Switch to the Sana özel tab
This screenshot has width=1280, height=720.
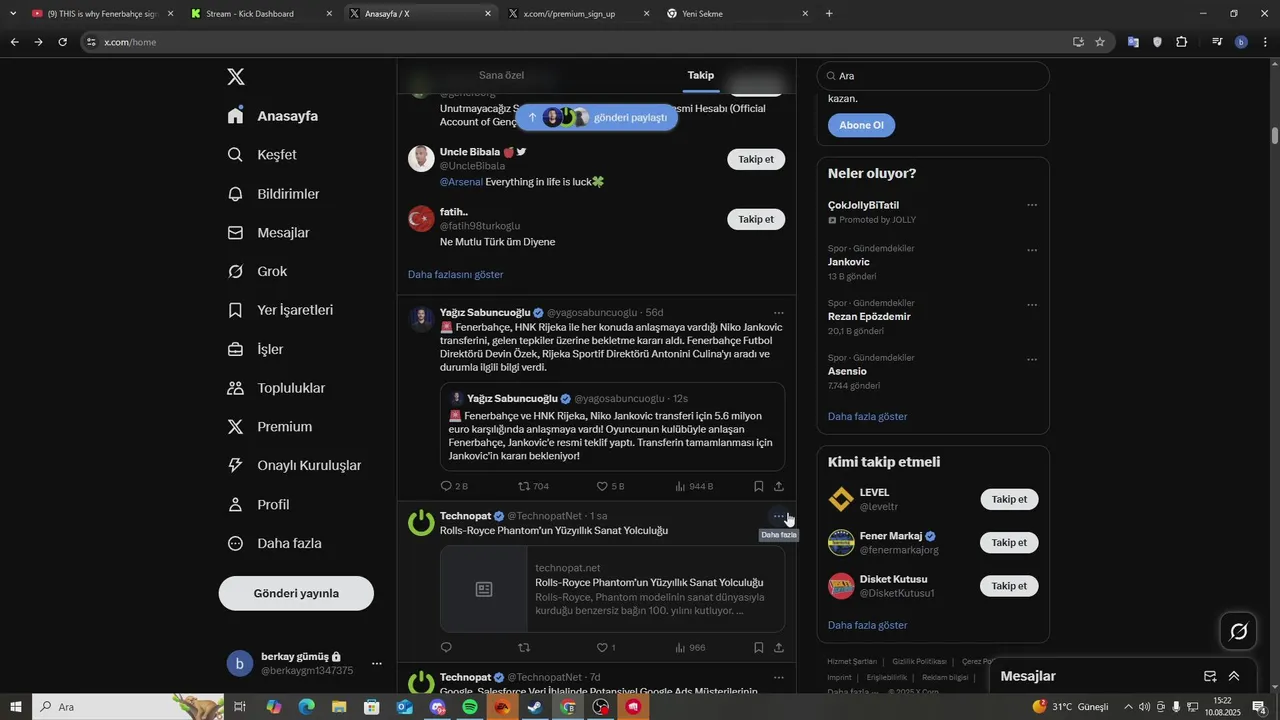(x=501, y=75)
